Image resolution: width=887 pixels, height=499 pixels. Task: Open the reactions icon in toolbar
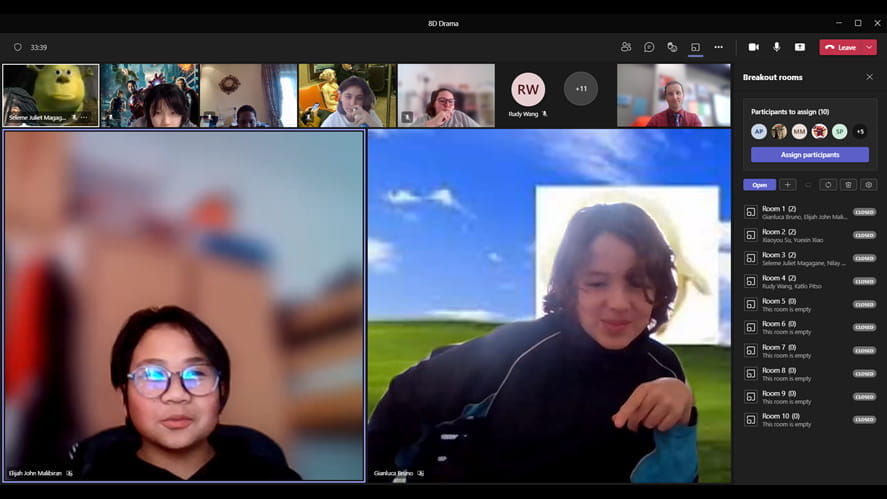click(x=672, y=47)
